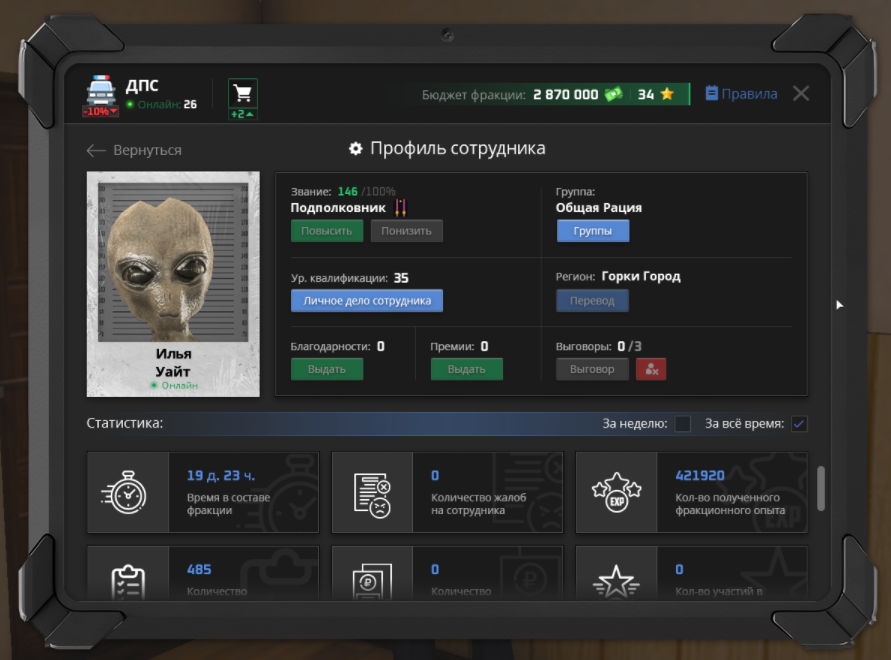Screen dimensions: 891x660
Task: Click the ДПС police car icon
Action: [x=101, y=90]
